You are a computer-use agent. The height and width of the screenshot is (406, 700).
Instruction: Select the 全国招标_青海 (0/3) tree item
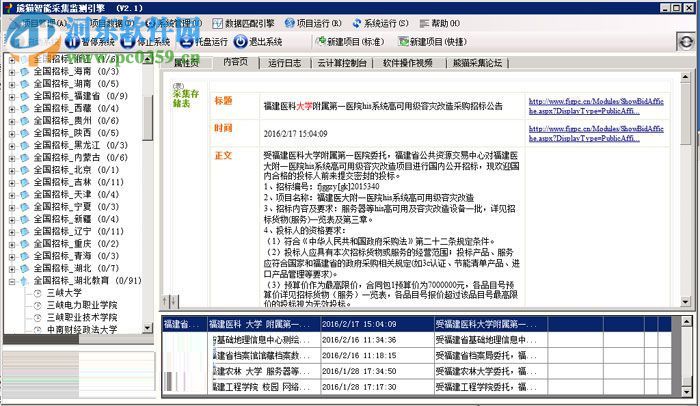tap(76, 256)
